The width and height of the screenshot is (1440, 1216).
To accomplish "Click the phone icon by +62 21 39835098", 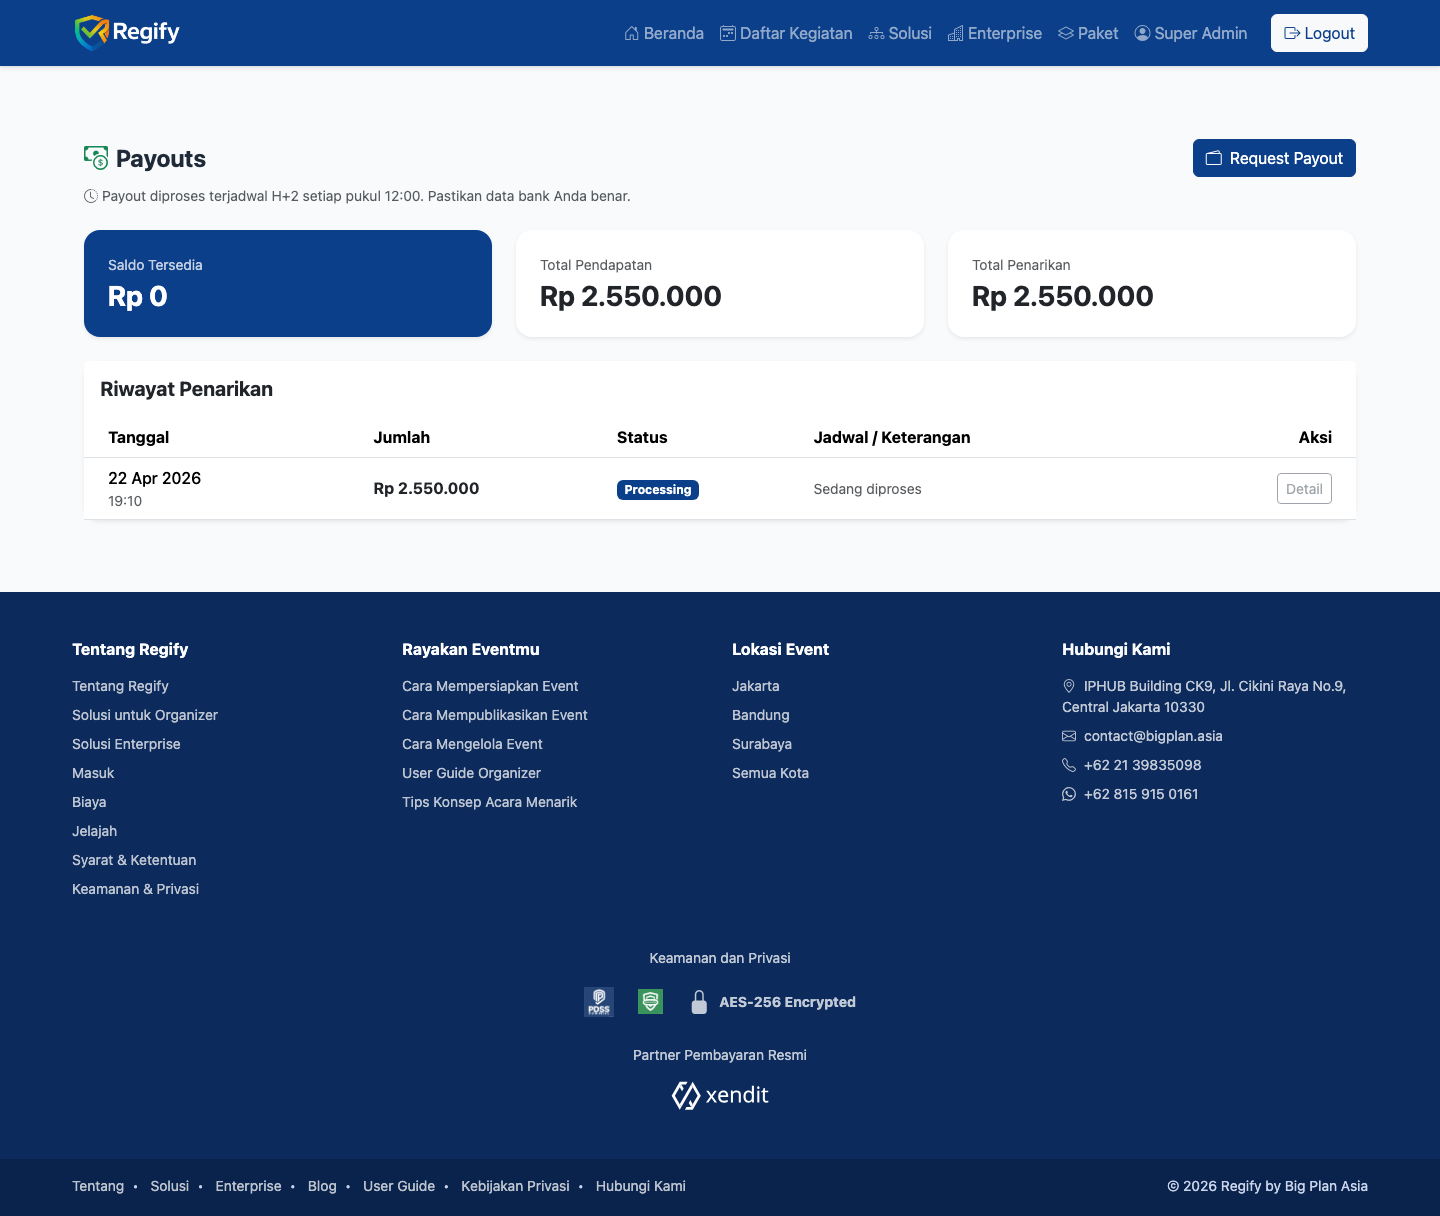I will tap(1069, 765).
